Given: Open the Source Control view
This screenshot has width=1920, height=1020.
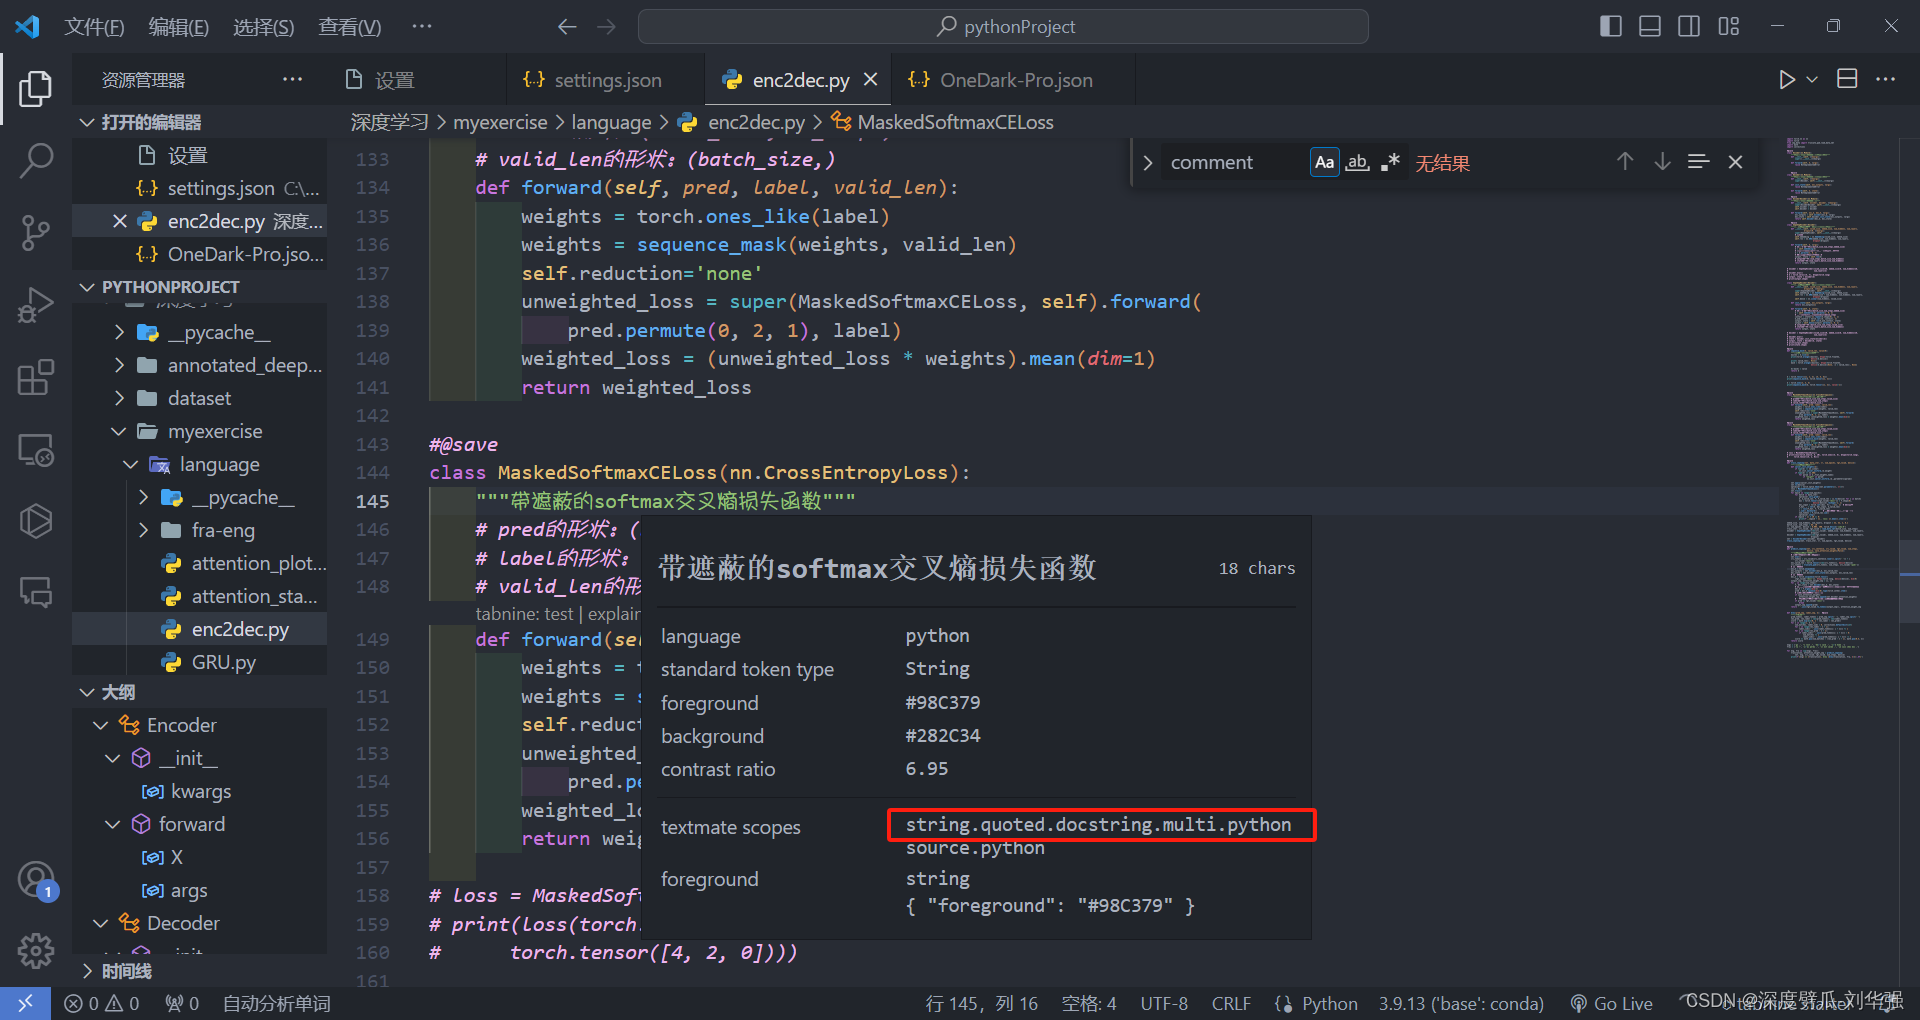Looking at the screenshot, I should click(x=36, y=232).
